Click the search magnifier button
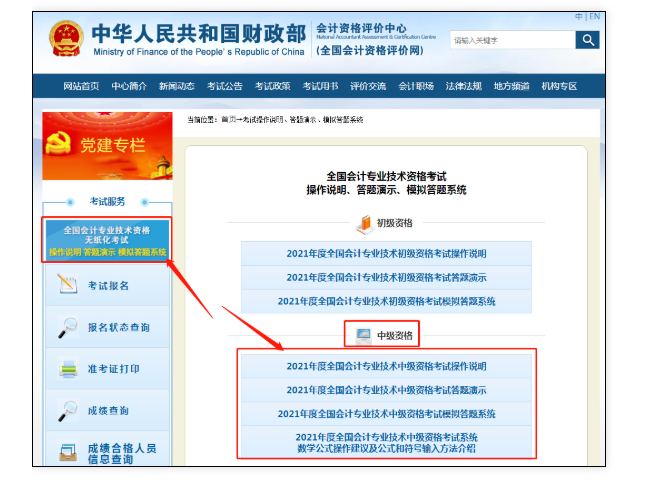This screenshot has height=491, width=657. [587, 40]
